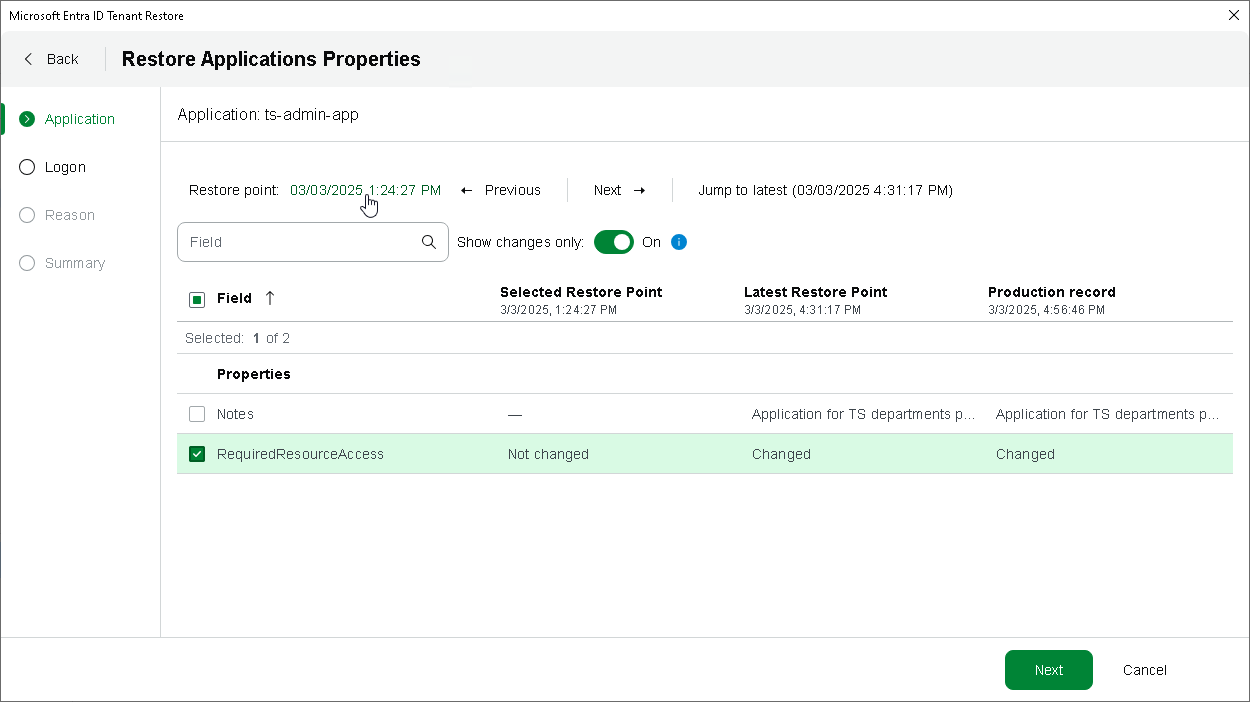Image resolution: width=1250 pixels, height=702 pixels.
Task: Click the Next right arrow icon
Action: [640, 190]
